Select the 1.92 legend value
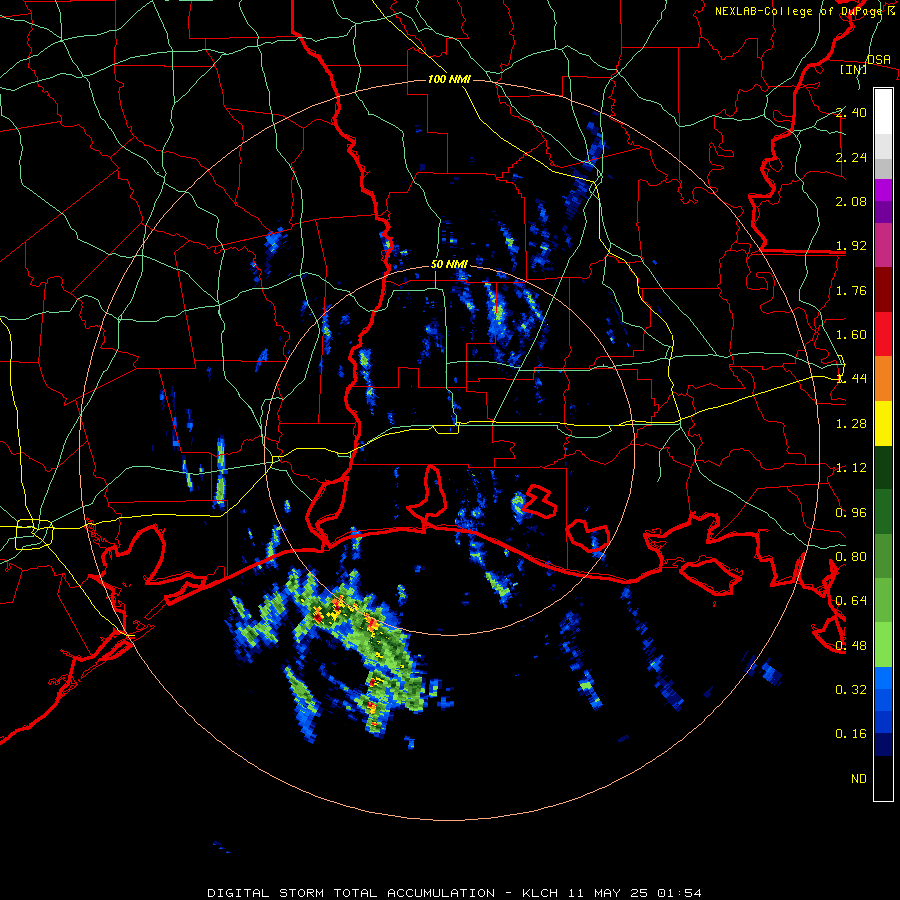This screenshot has height=900, width=900. [x=851, y=246]
